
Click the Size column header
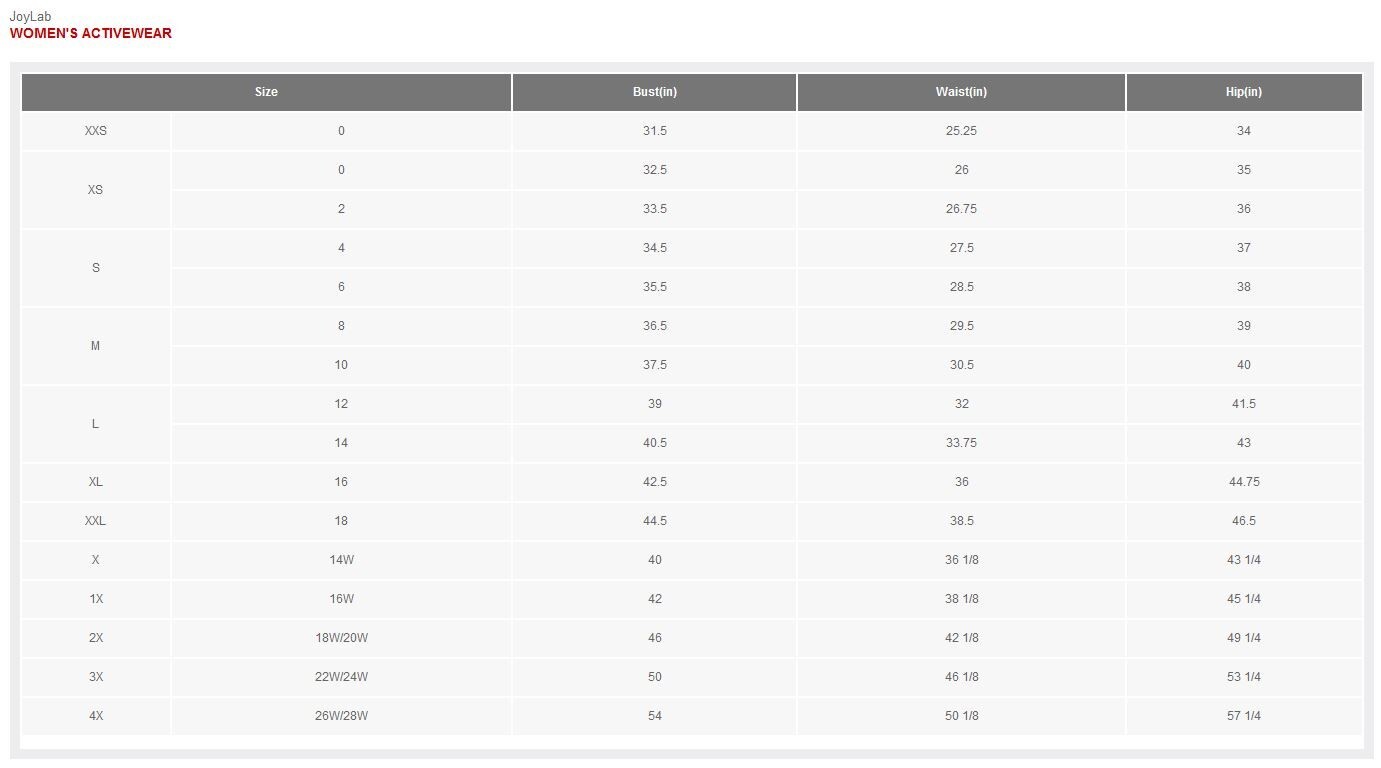[x=266, y=92]
